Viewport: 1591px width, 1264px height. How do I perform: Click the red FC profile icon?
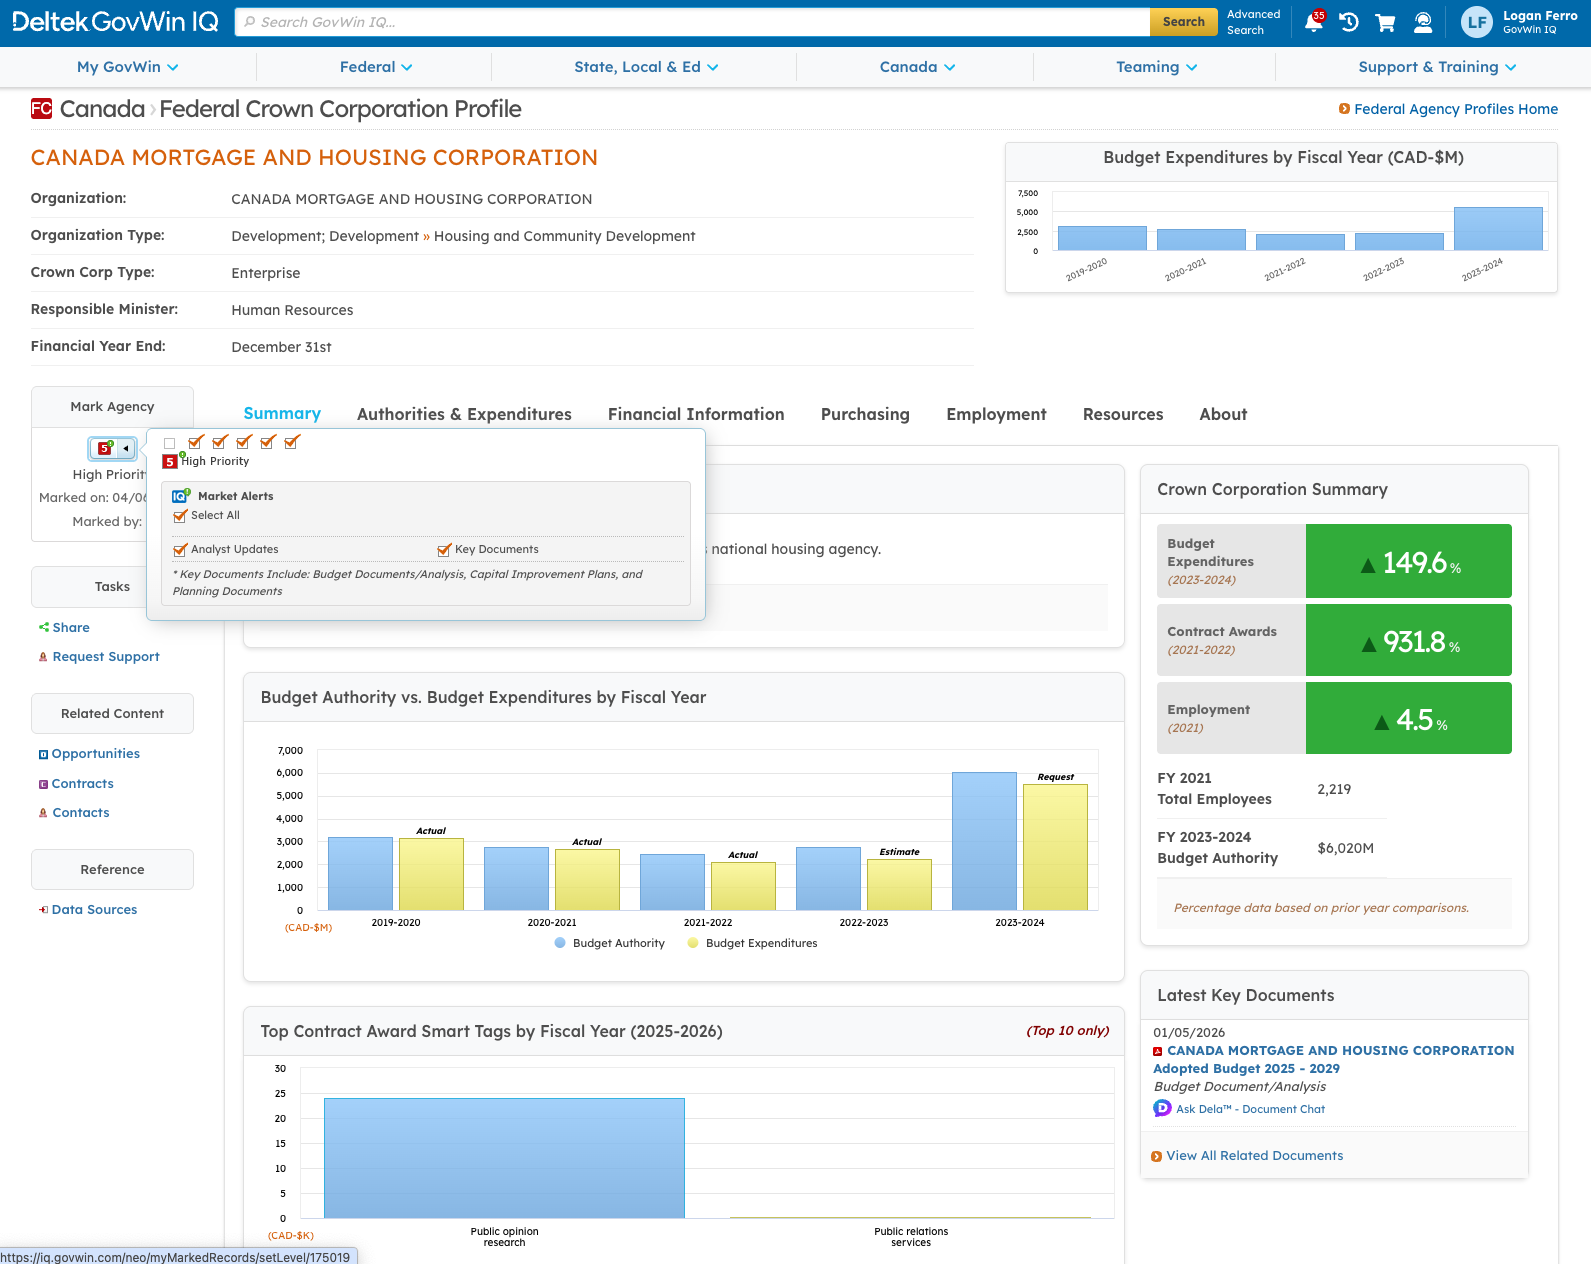point(41,109)
